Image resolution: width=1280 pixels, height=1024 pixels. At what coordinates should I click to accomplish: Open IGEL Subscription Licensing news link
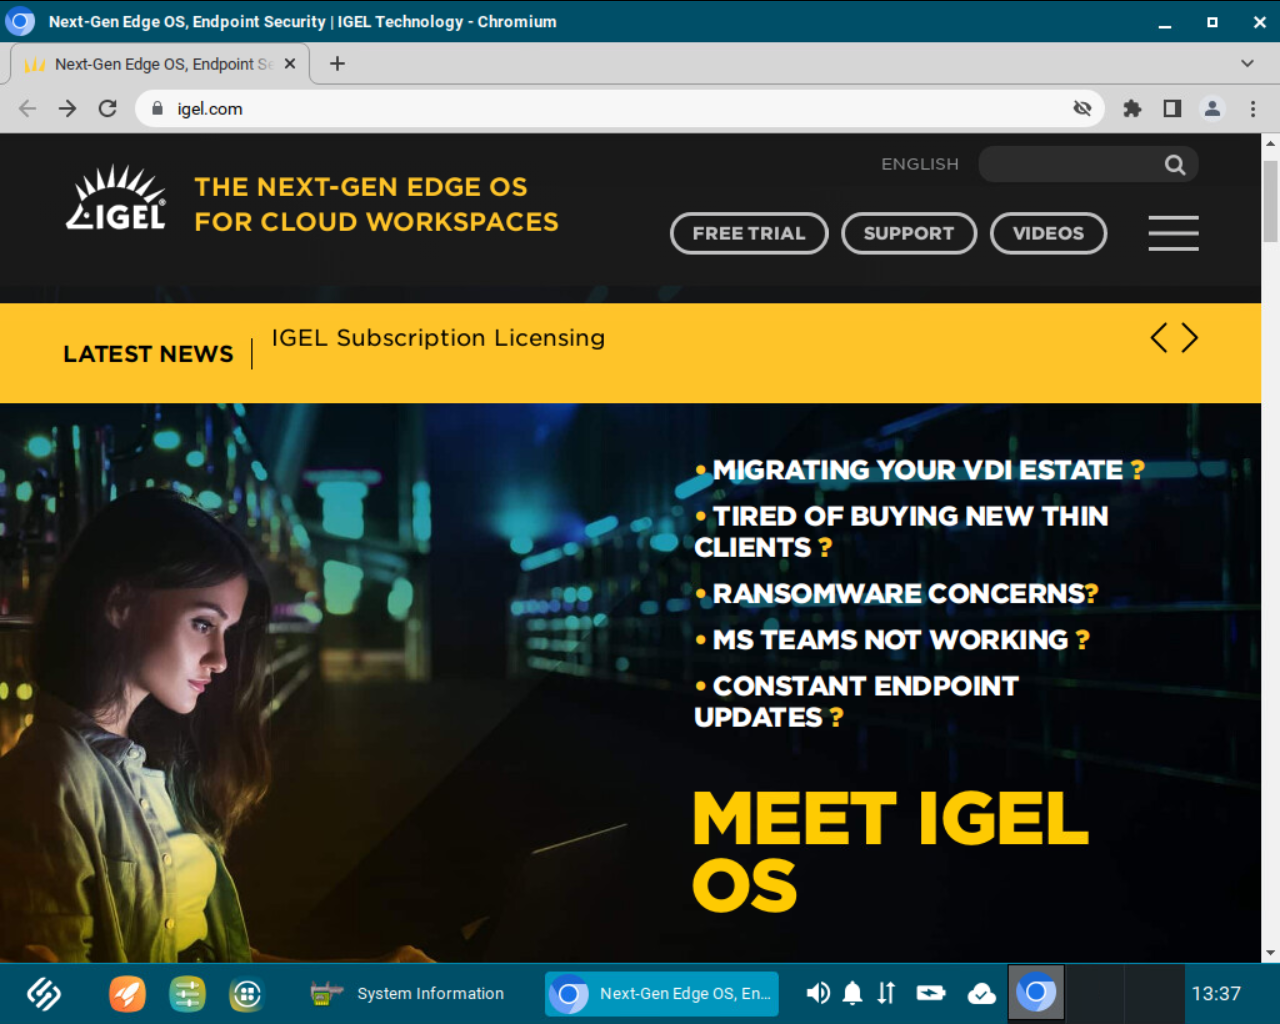[438, 338]
